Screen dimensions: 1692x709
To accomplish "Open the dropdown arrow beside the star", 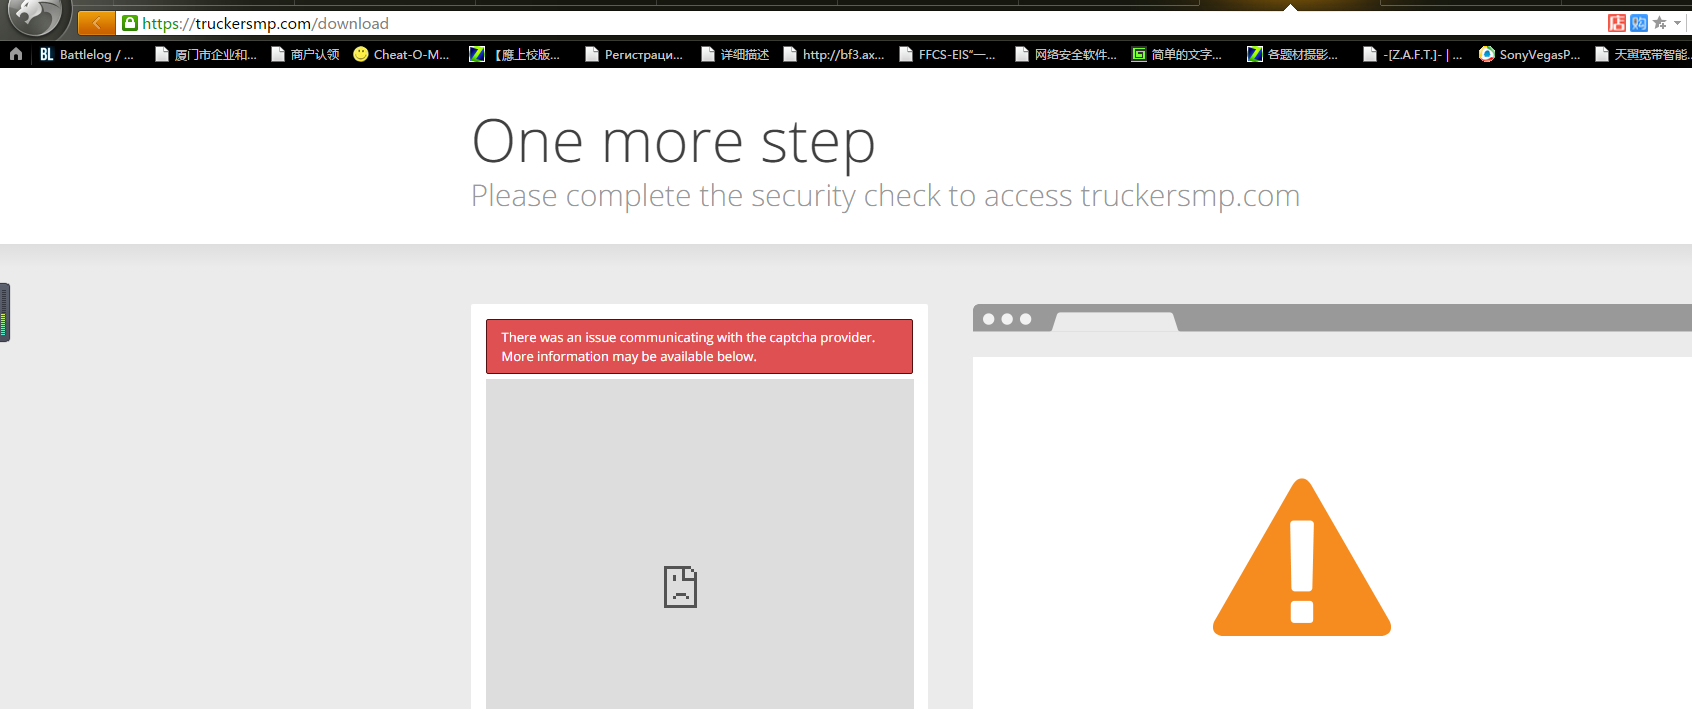I will pyautogui.click(x=1677, y=23).
